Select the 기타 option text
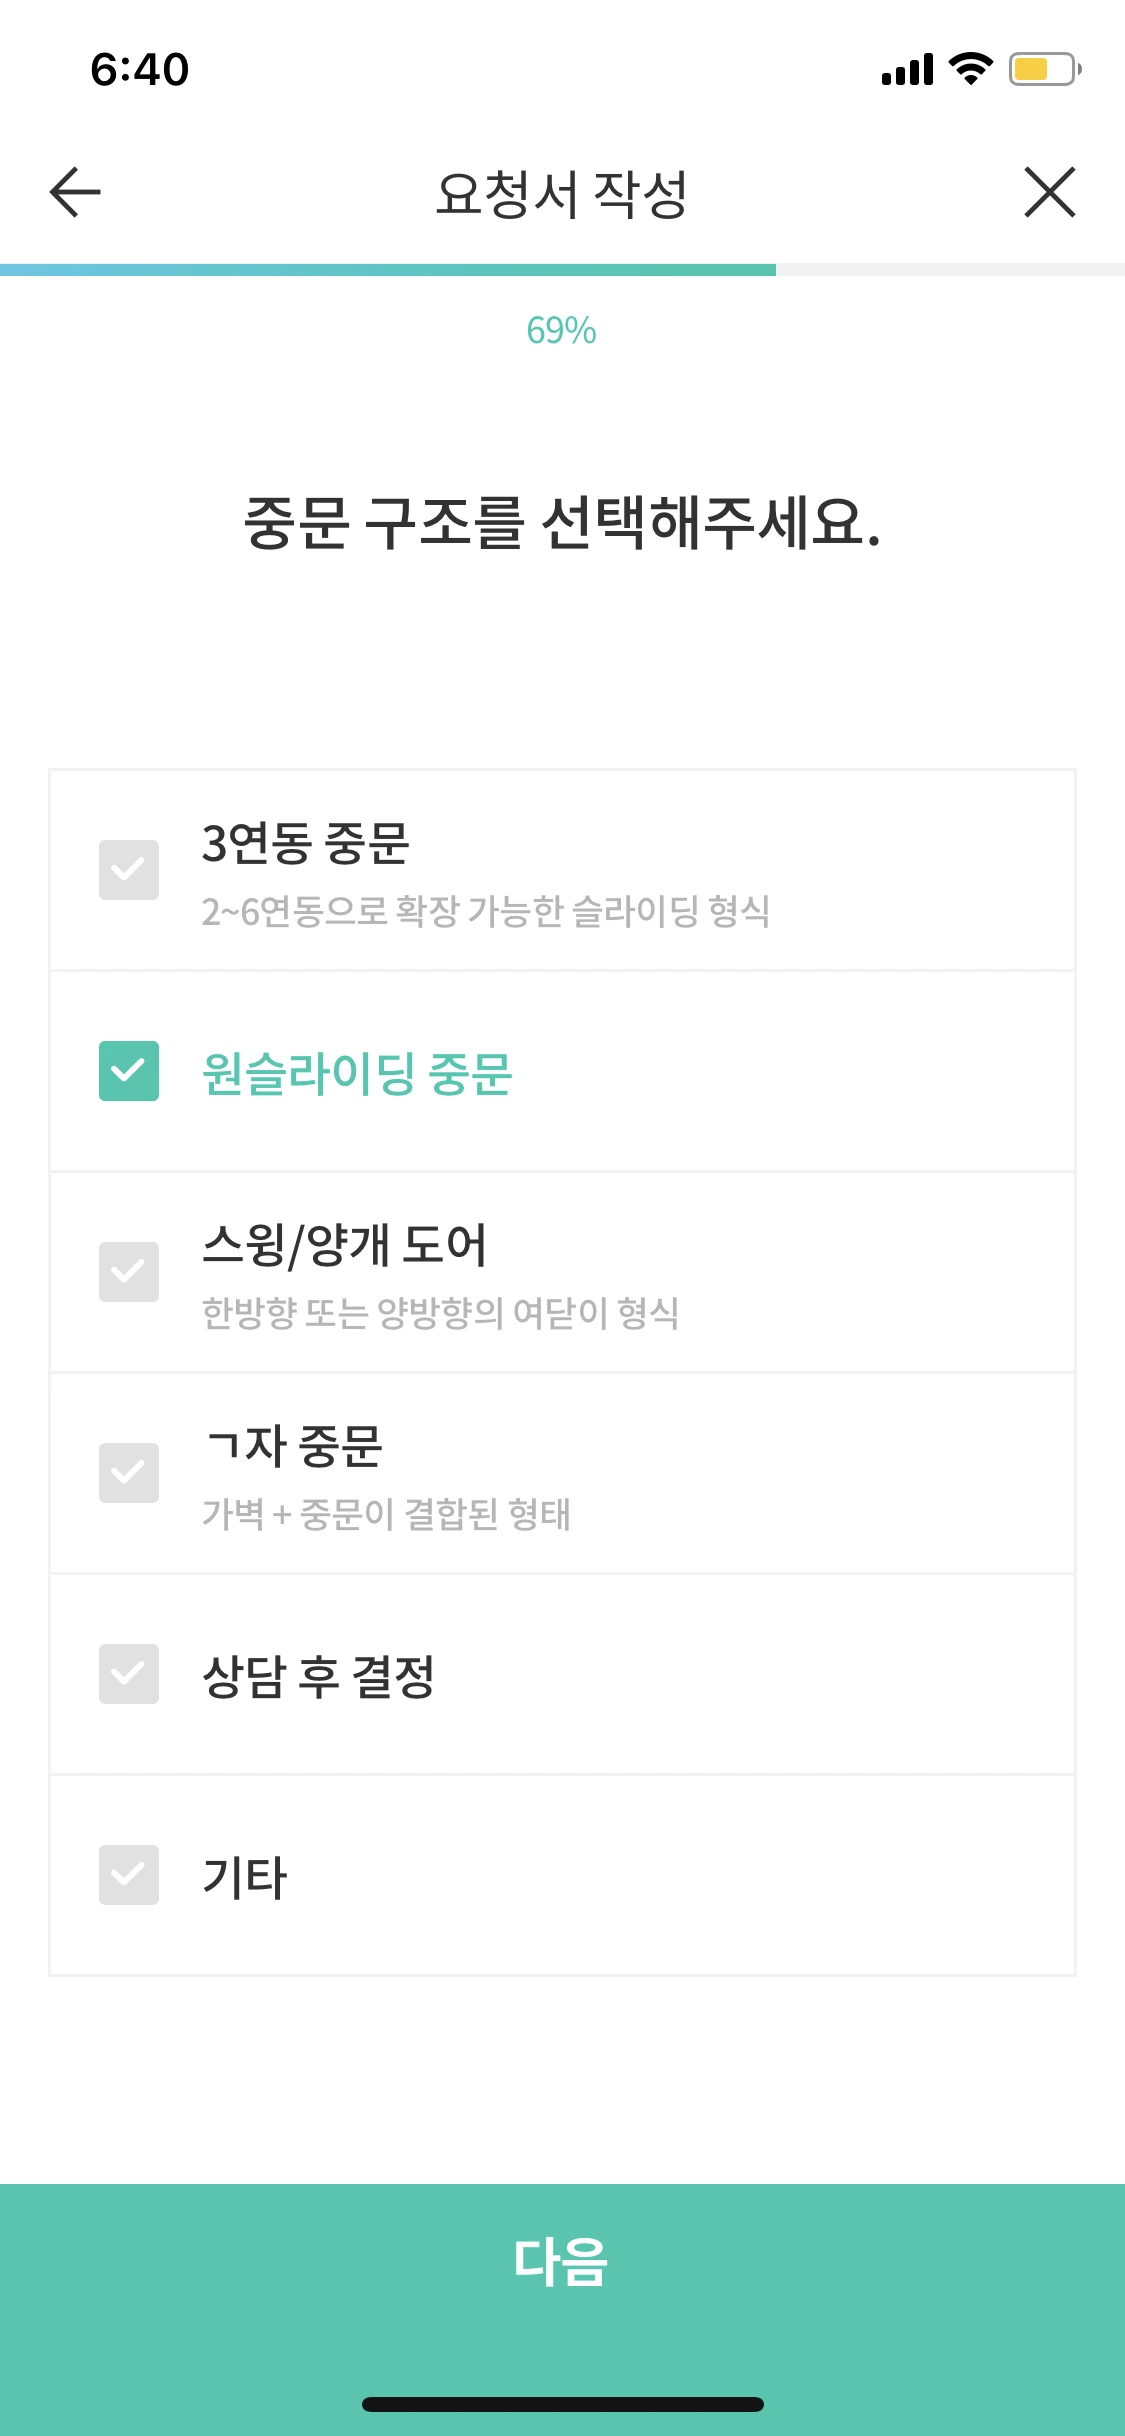 tap(245, 1878)
